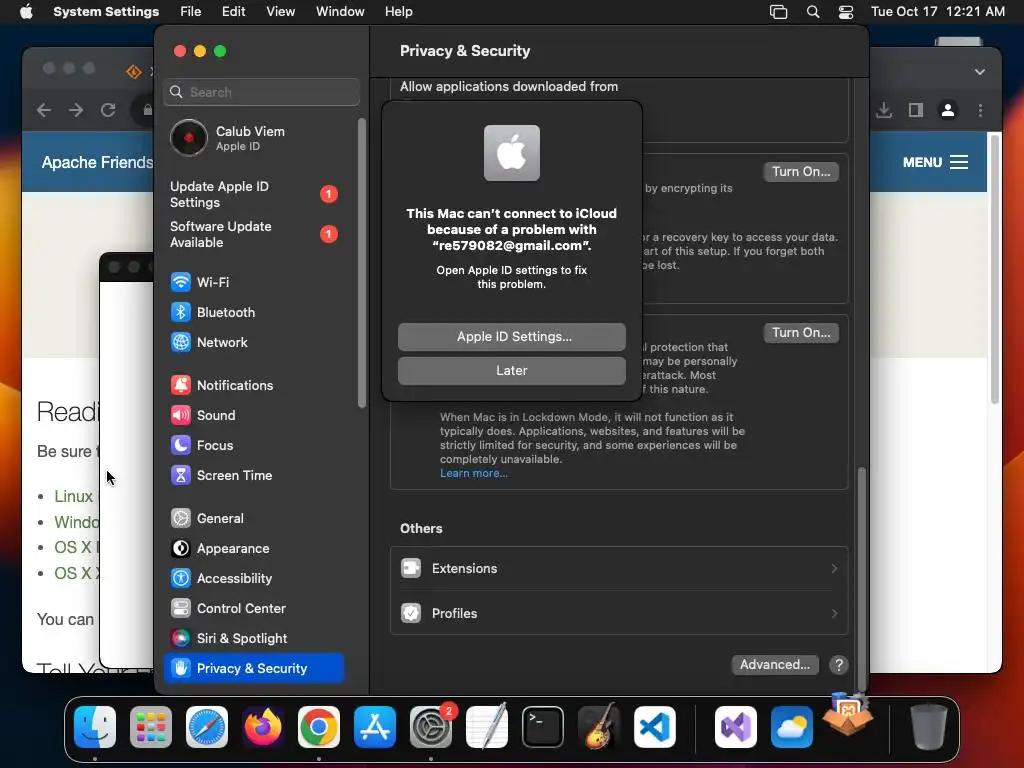Click System Settings icon in Dock

pos(431,727)
